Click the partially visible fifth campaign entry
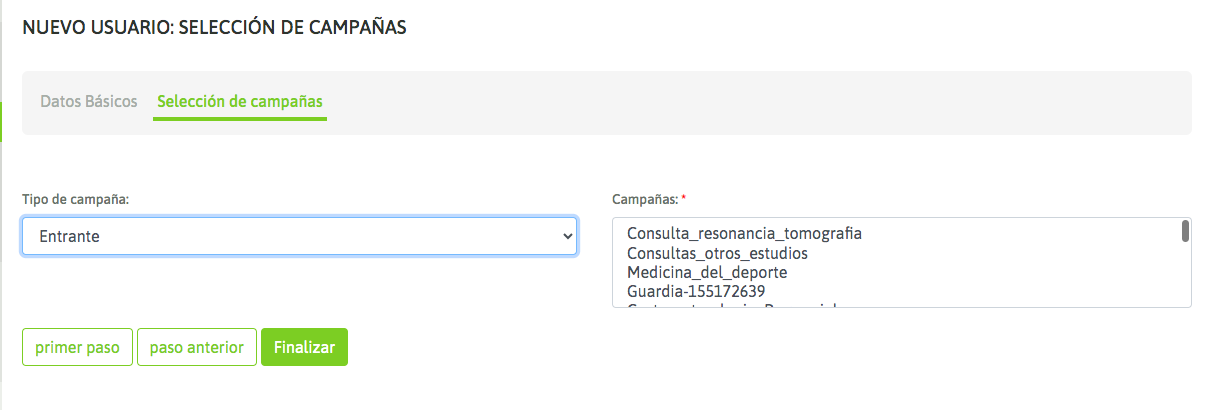This screenshot has height=410, width=1208. click(x=730, y=304)
